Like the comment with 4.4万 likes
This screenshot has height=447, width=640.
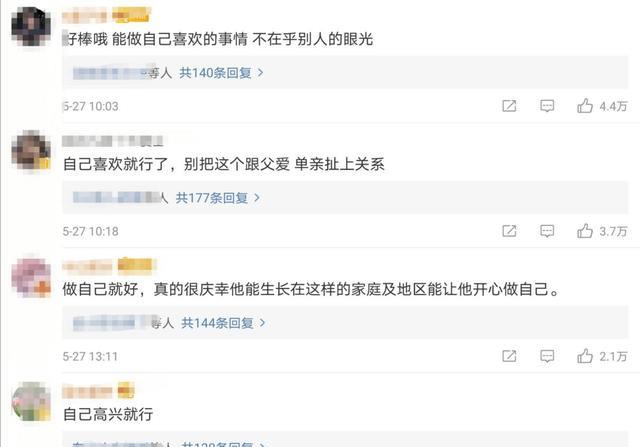tap(586, 106)
